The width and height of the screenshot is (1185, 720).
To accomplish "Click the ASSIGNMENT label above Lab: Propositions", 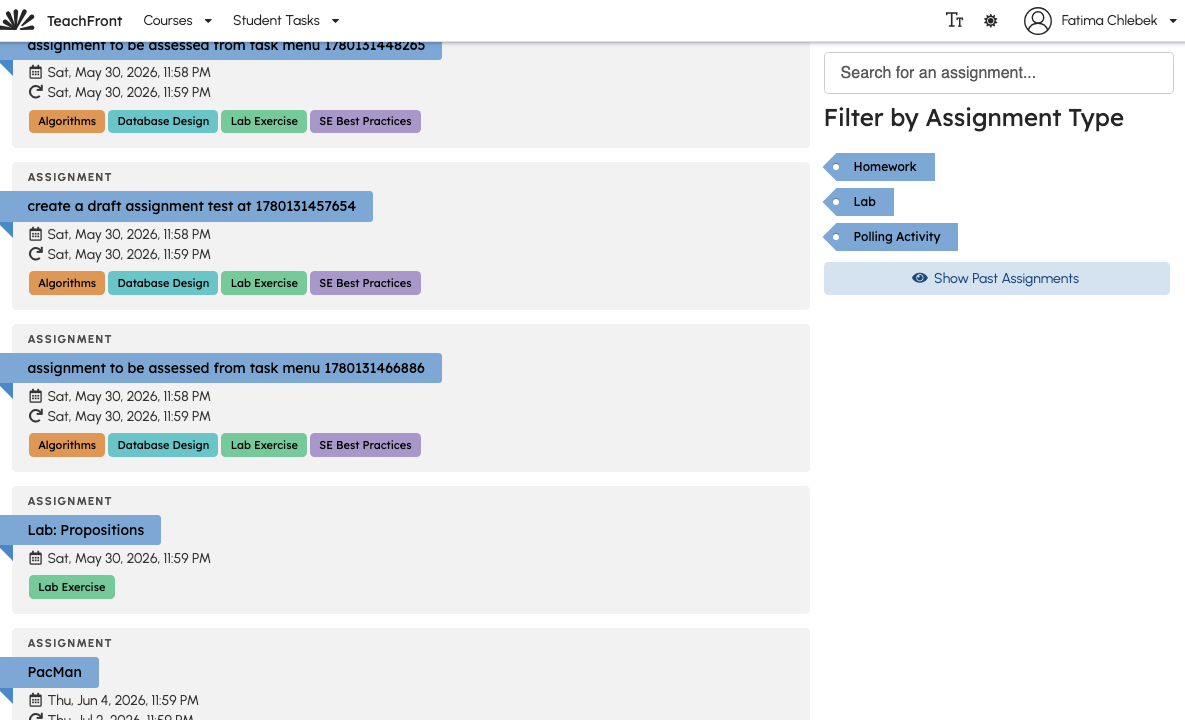I will click(x=70, y=501).
